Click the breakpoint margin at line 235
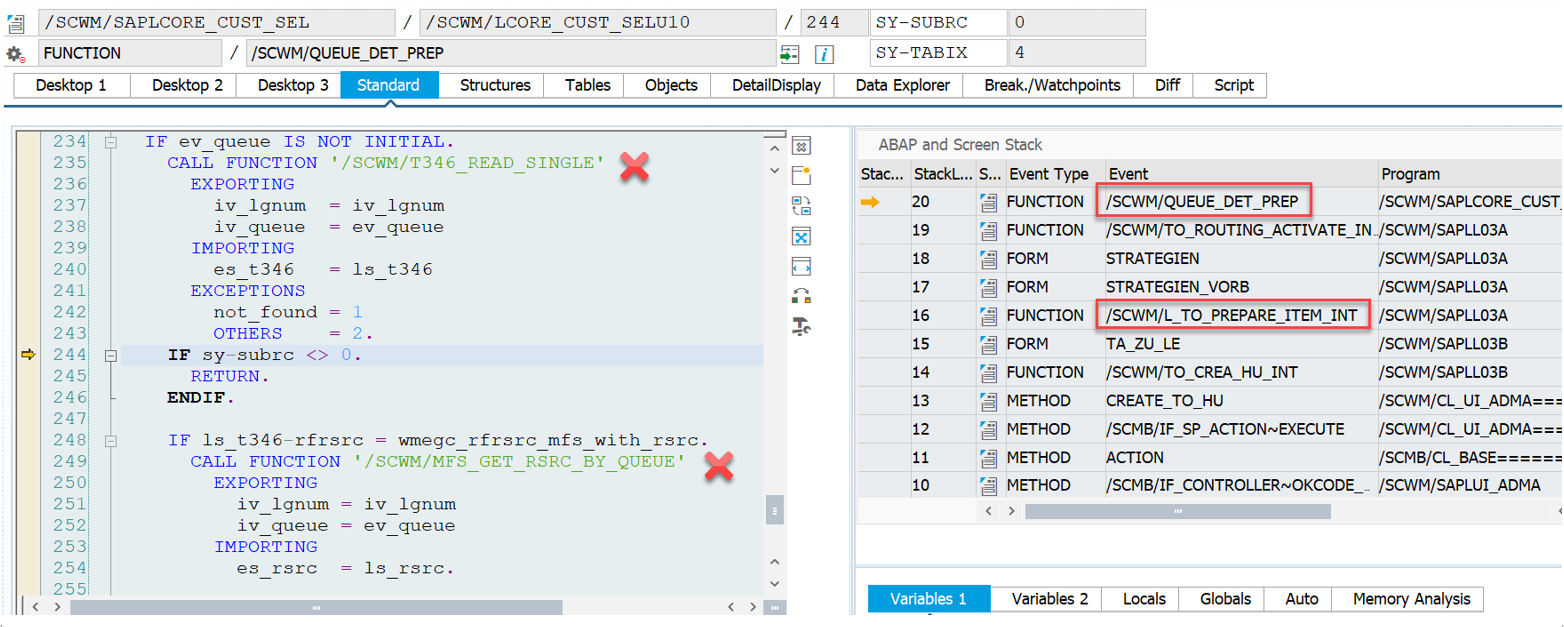Image resolution: width=1564 pixels, height=627 pixels. [x=28, y=162]
